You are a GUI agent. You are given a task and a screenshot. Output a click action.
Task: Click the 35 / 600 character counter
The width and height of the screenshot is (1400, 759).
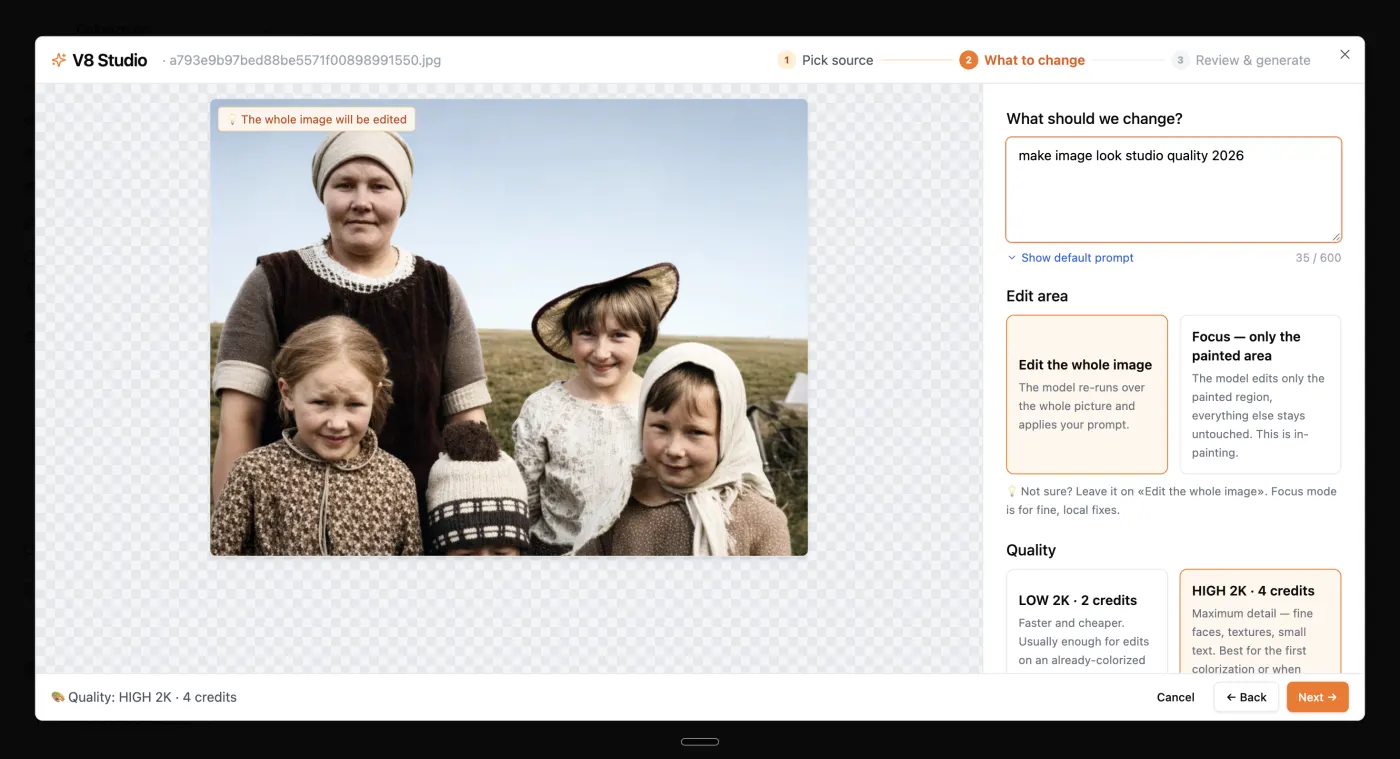[1318, 258]
